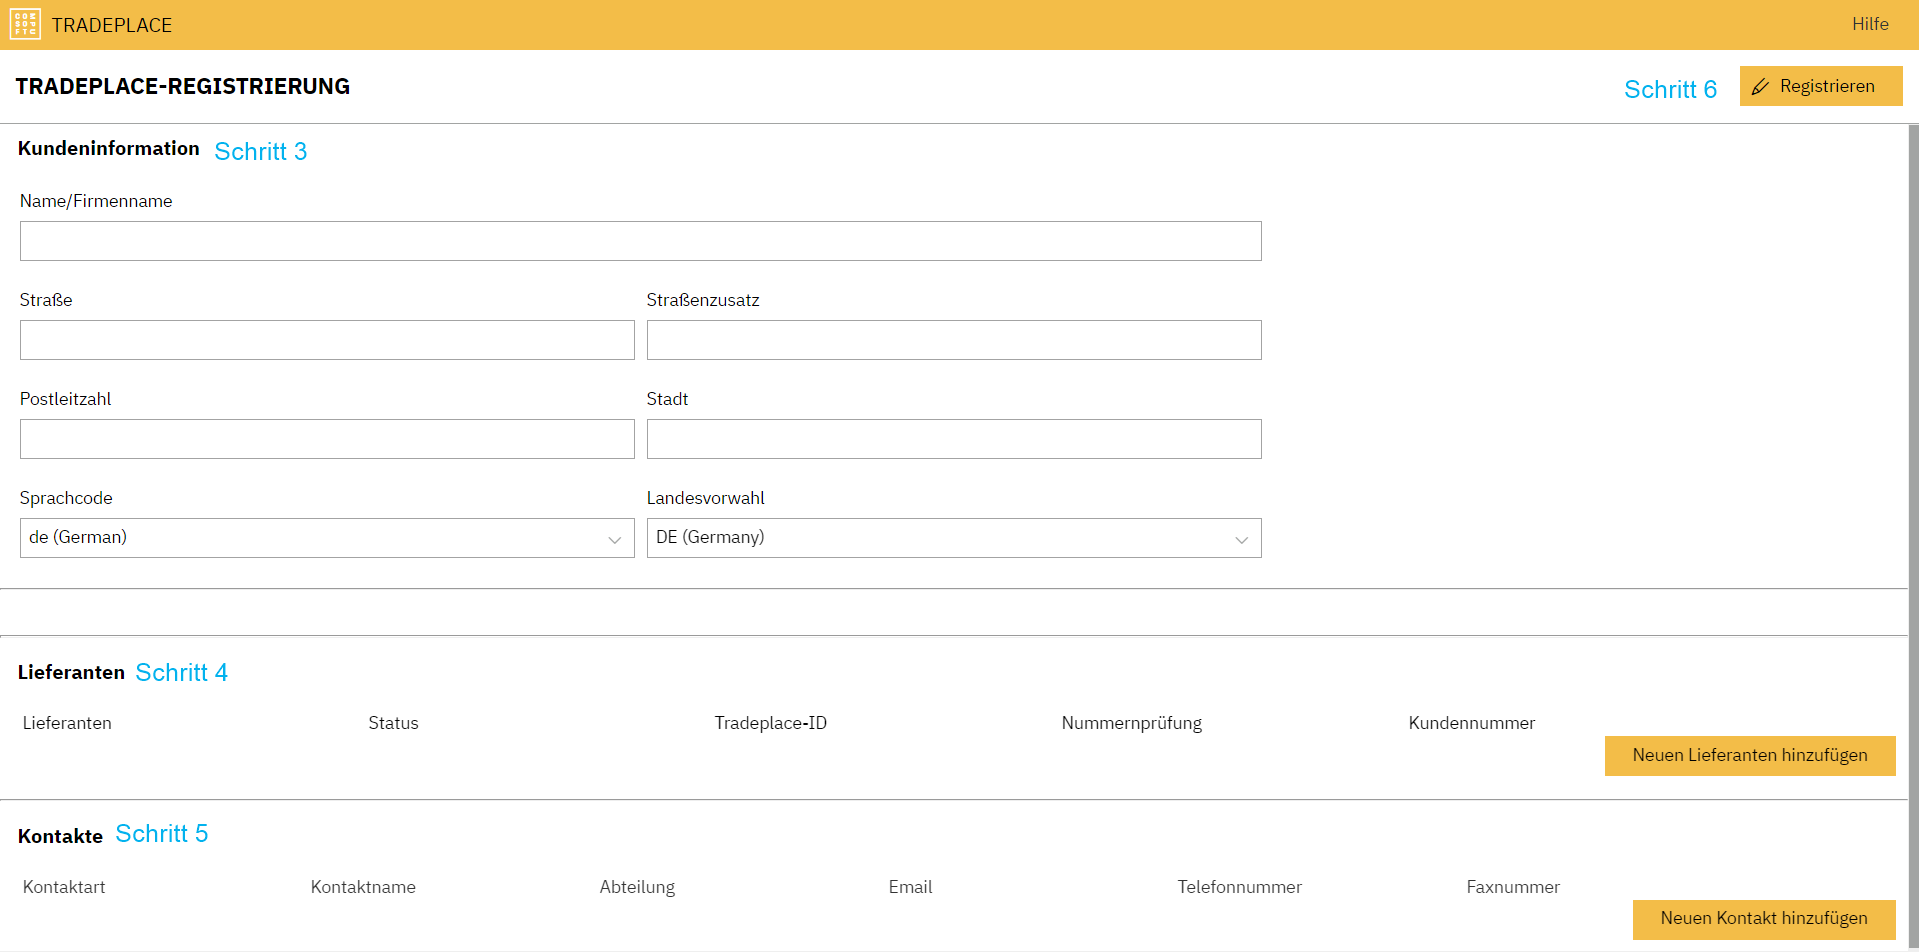Open the Hilfe link
The image size is (1919, 952).
(1869, 24)
